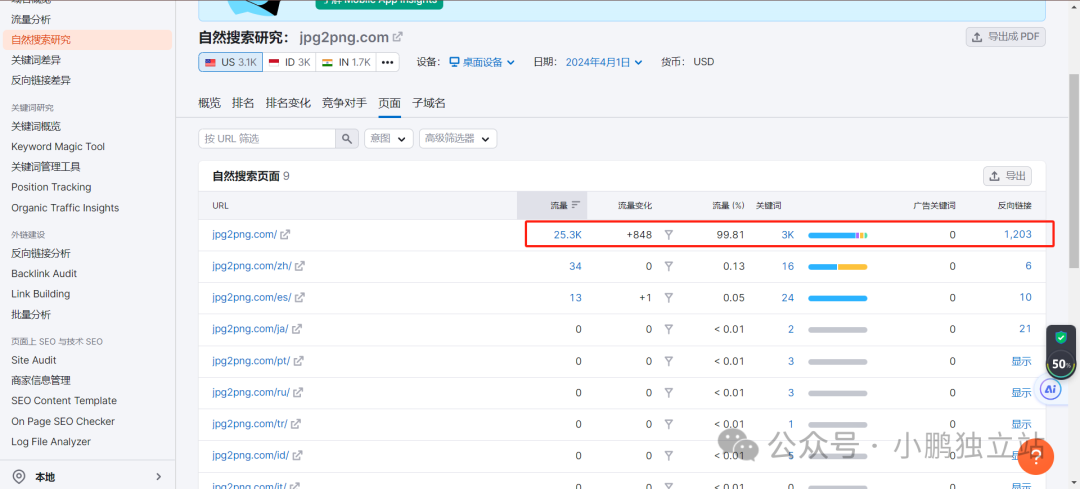
Task: Click filter funnel icon in jpg2png.com/zh/ row
Action: pyautogui.click(x=668, y=266)
